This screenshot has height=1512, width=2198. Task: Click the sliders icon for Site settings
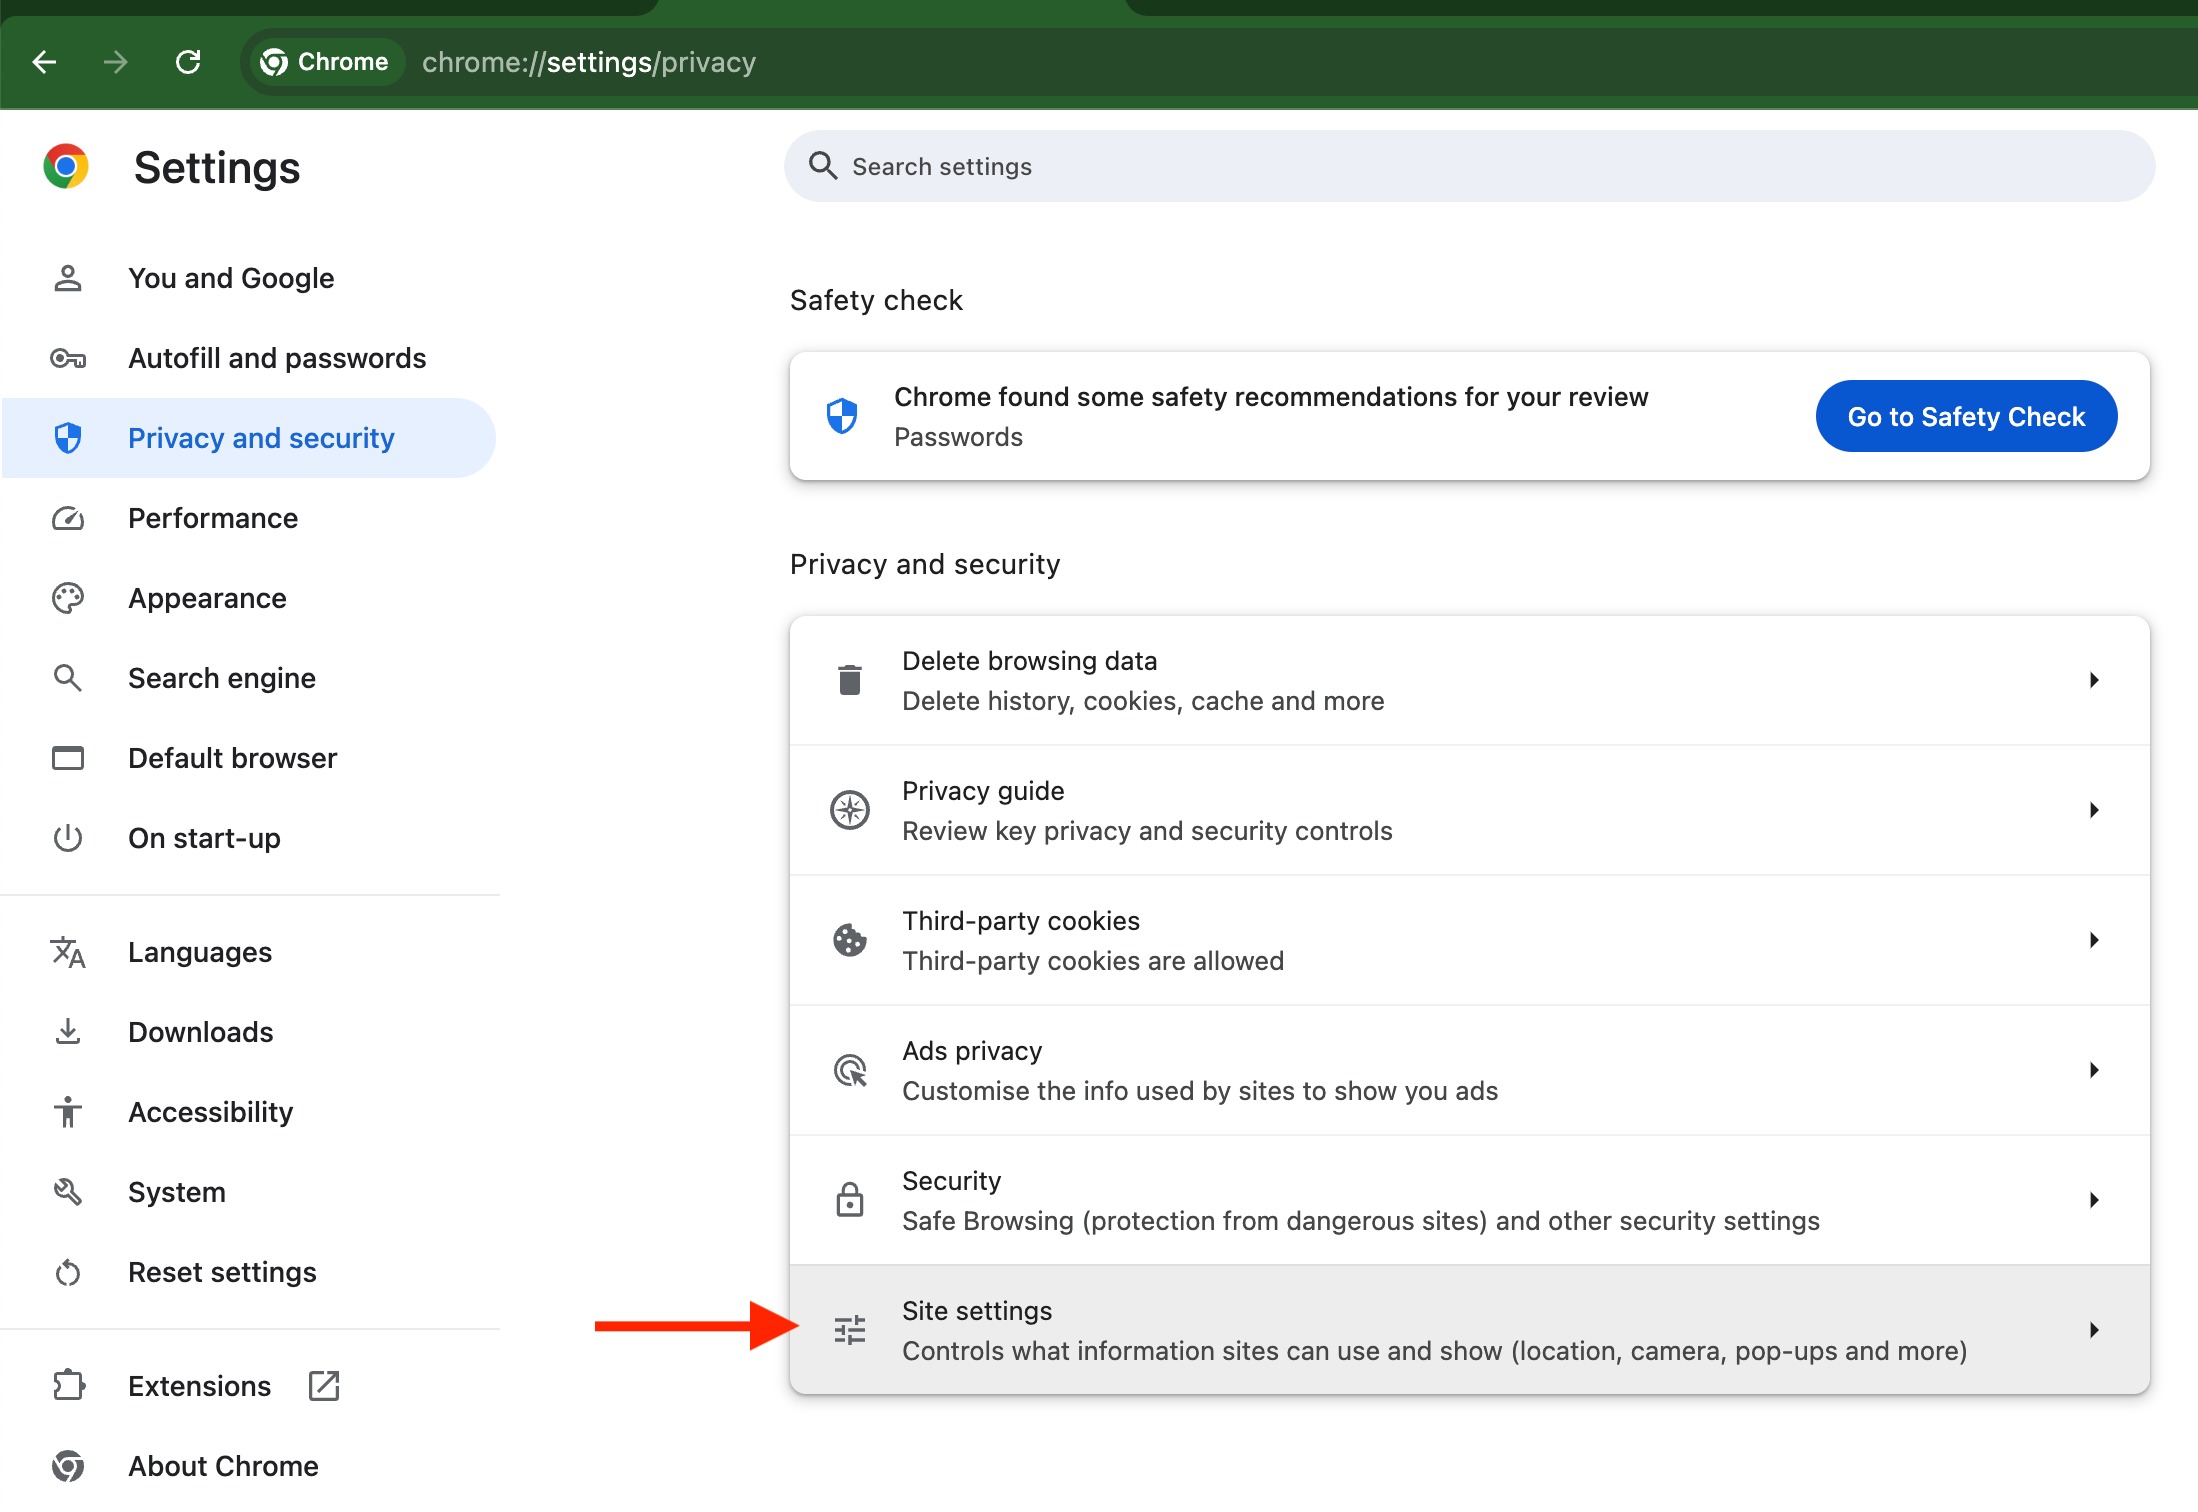849,1330
